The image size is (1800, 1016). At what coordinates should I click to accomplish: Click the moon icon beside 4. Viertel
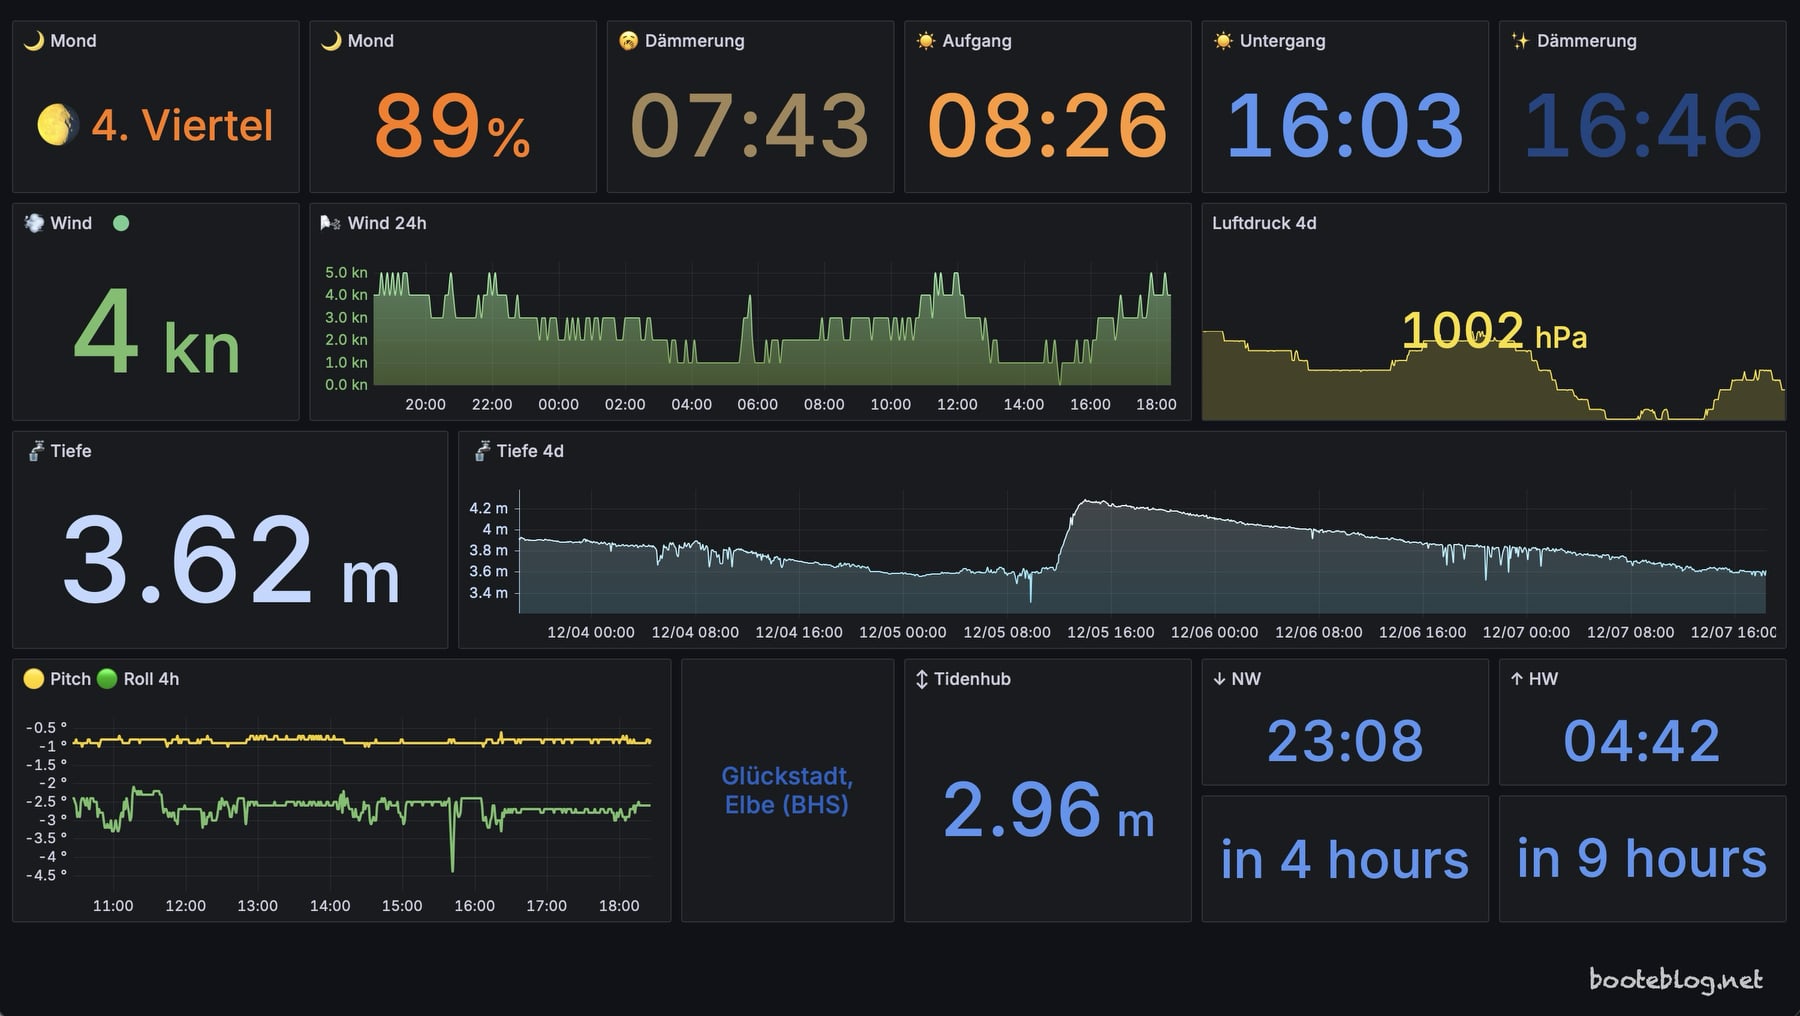tap(58, 126)
